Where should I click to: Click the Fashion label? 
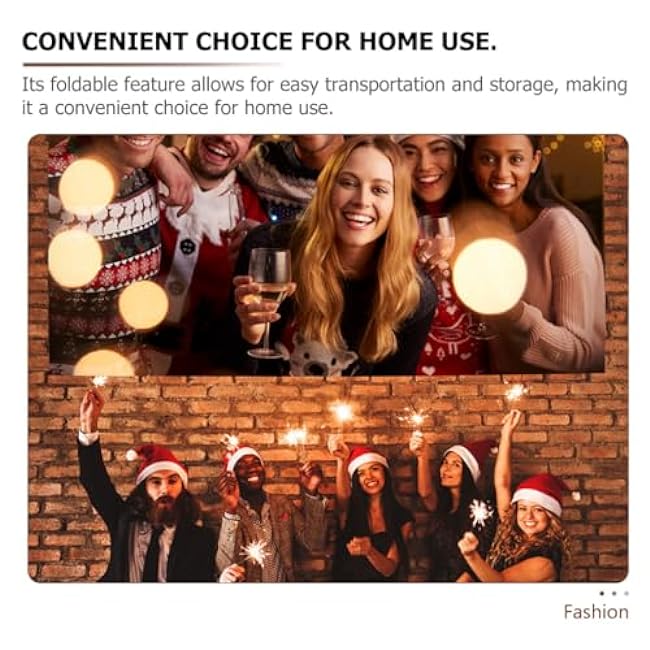click(x=596, y=612)
